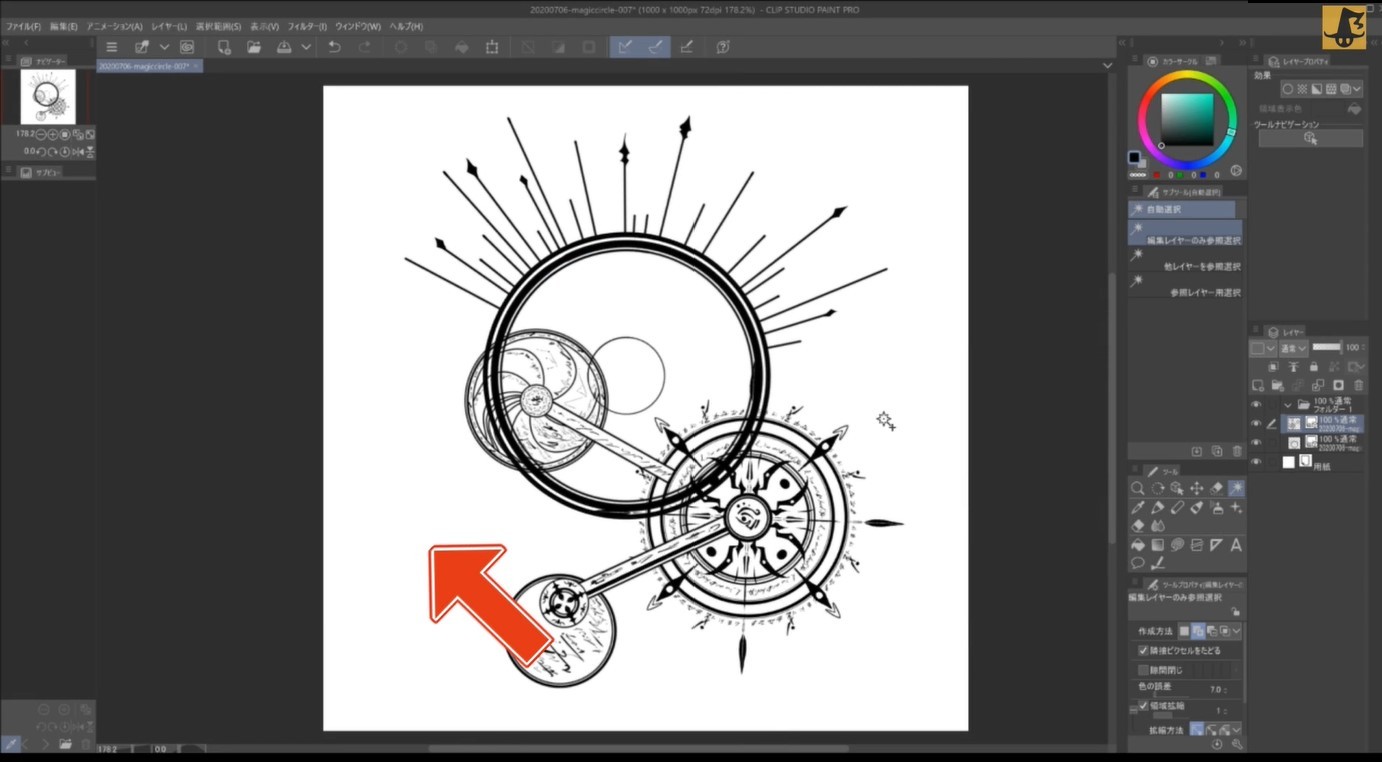Select the Fill bucket tool
1382x762 pixels.
tap(1138, 545)
